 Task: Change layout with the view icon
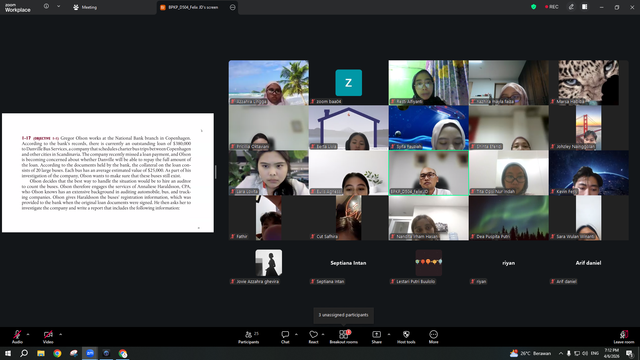584,7
